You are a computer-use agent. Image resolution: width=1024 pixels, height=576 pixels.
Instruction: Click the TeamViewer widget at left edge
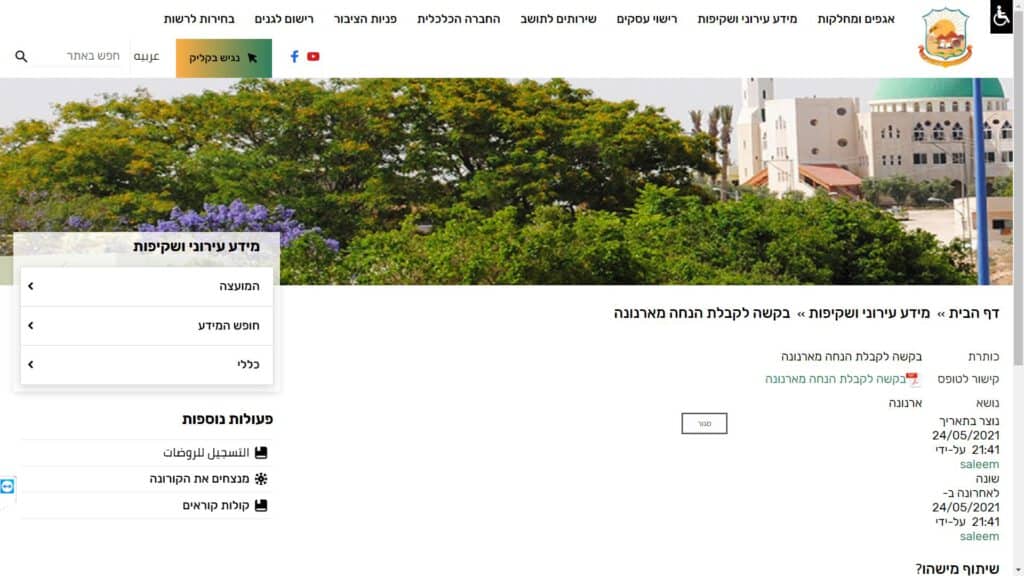click(x=8, y=486)
